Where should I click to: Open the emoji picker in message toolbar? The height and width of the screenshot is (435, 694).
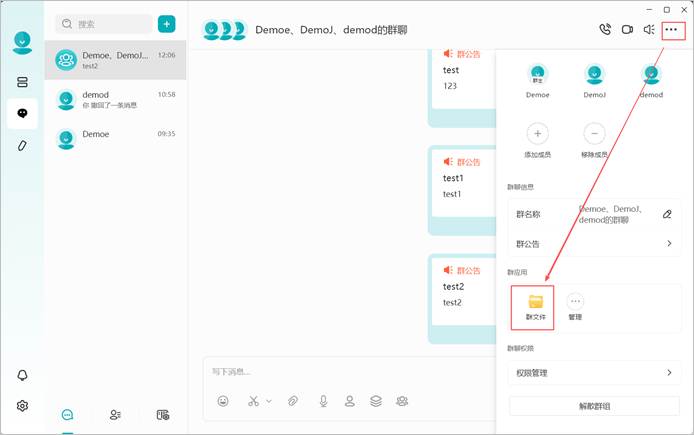tap(223, 401)
